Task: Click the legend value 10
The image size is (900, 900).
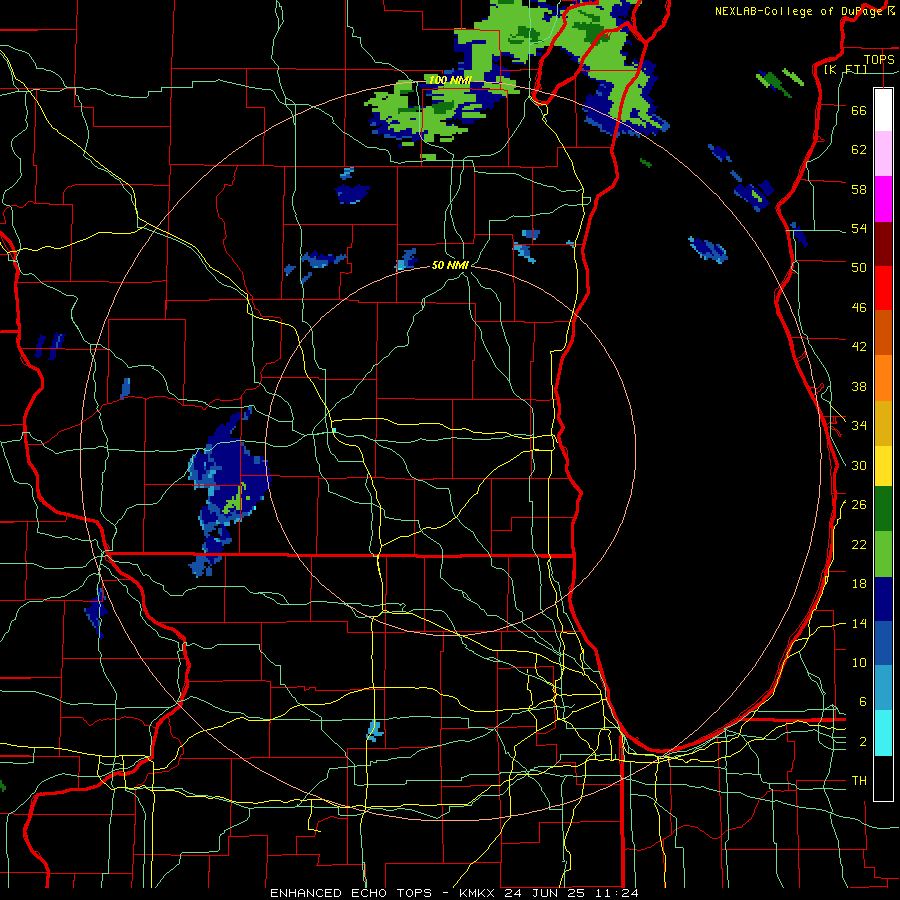Action: (859, 663)
